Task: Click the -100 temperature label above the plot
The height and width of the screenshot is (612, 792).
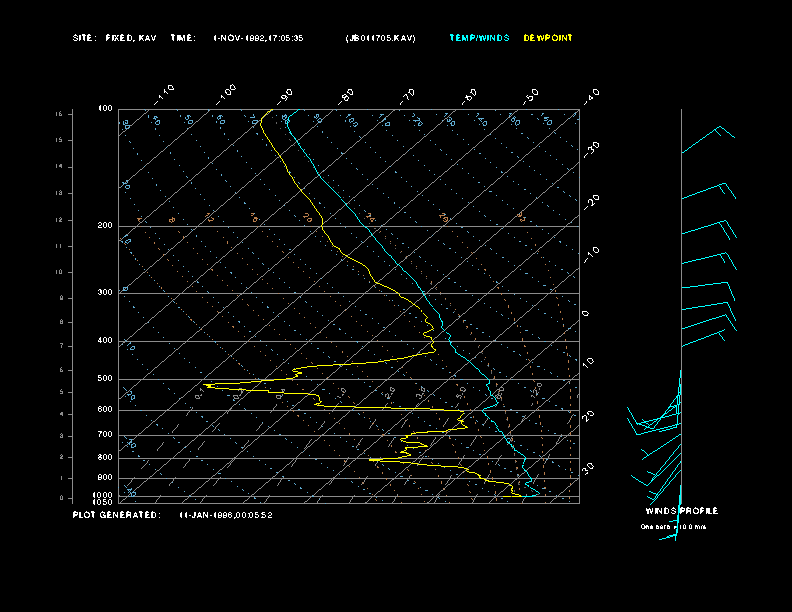Action: coord(226,95)
